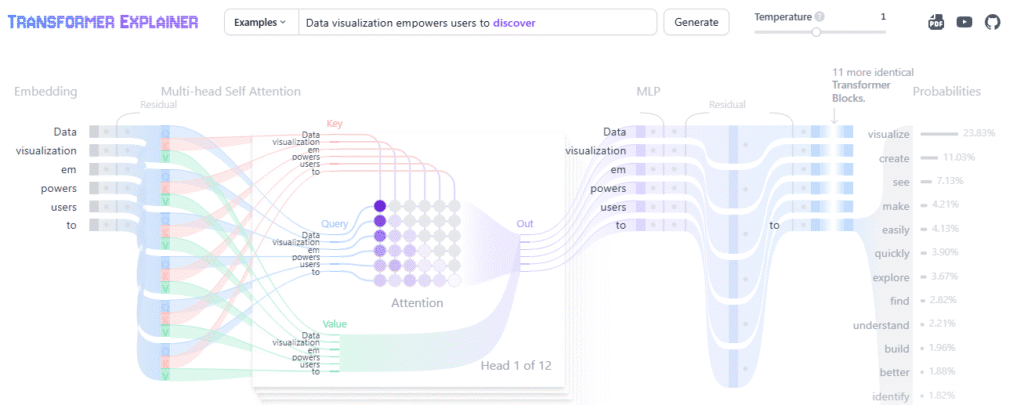Select the 'visualize' probability token
Viewport: 1024px width, 405px height.
tap(888, 134)
